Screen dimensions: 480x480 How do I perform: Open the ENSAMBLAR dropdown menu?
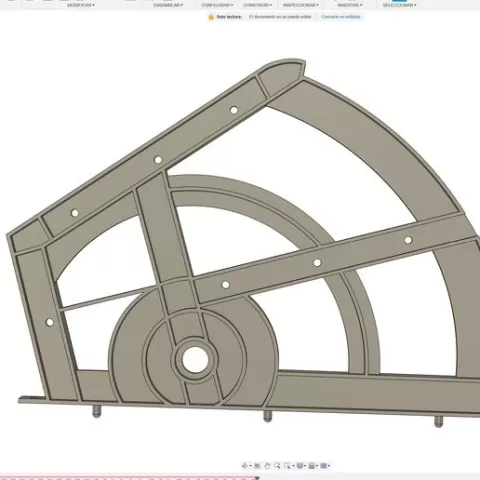point(168,5)
